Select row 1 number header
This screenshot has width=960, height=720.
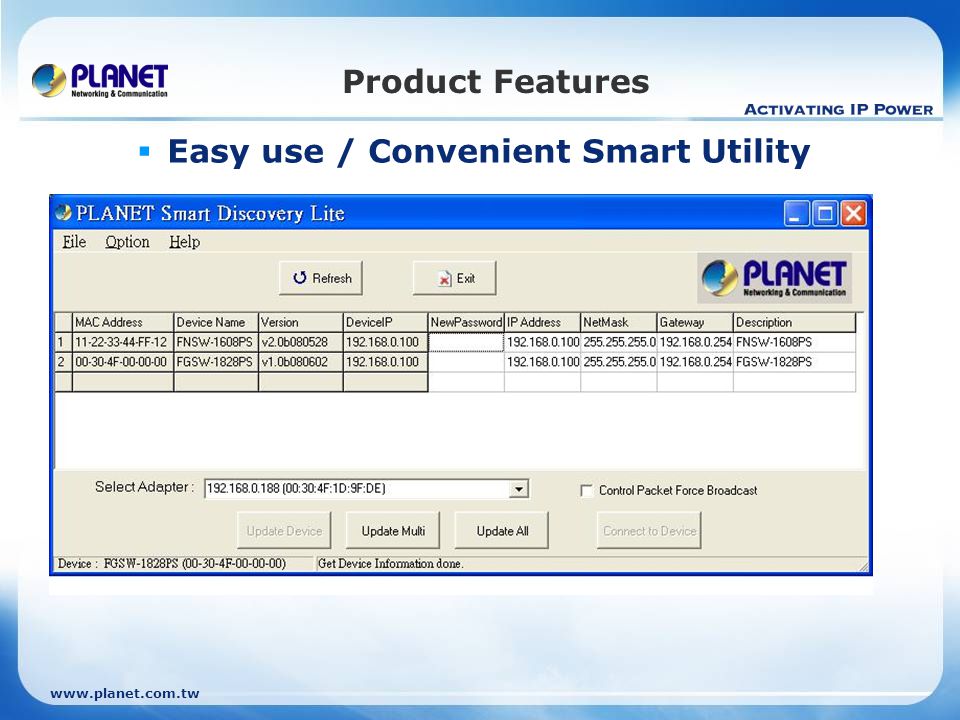tap(63, 342)
